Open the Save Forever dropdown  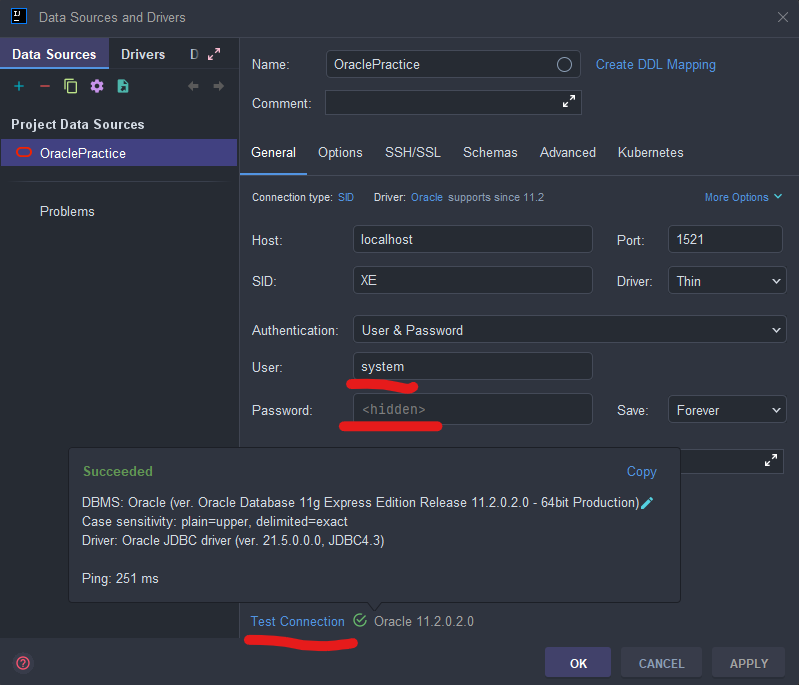[727, 410]
